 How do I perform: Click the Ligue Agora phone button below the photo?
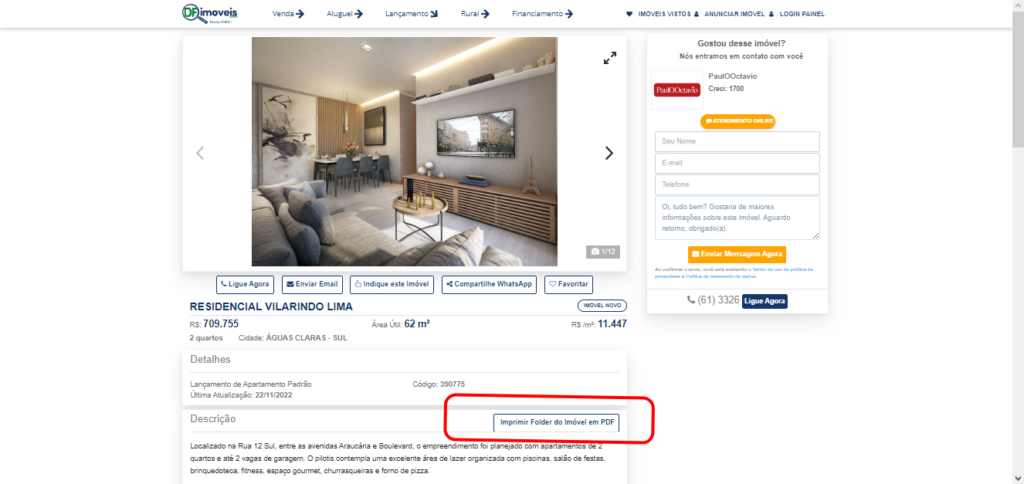click(x=245, y=285)
